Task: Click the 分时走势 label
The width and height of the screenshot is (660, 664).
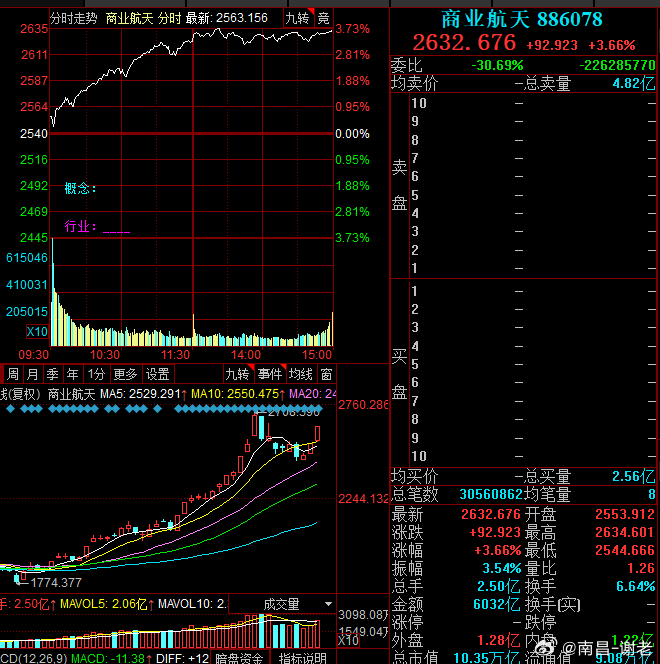Action: 74,18
